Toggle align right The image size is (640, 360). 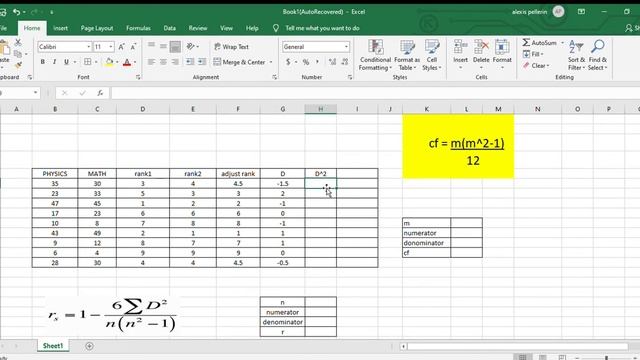pos(175,62)
